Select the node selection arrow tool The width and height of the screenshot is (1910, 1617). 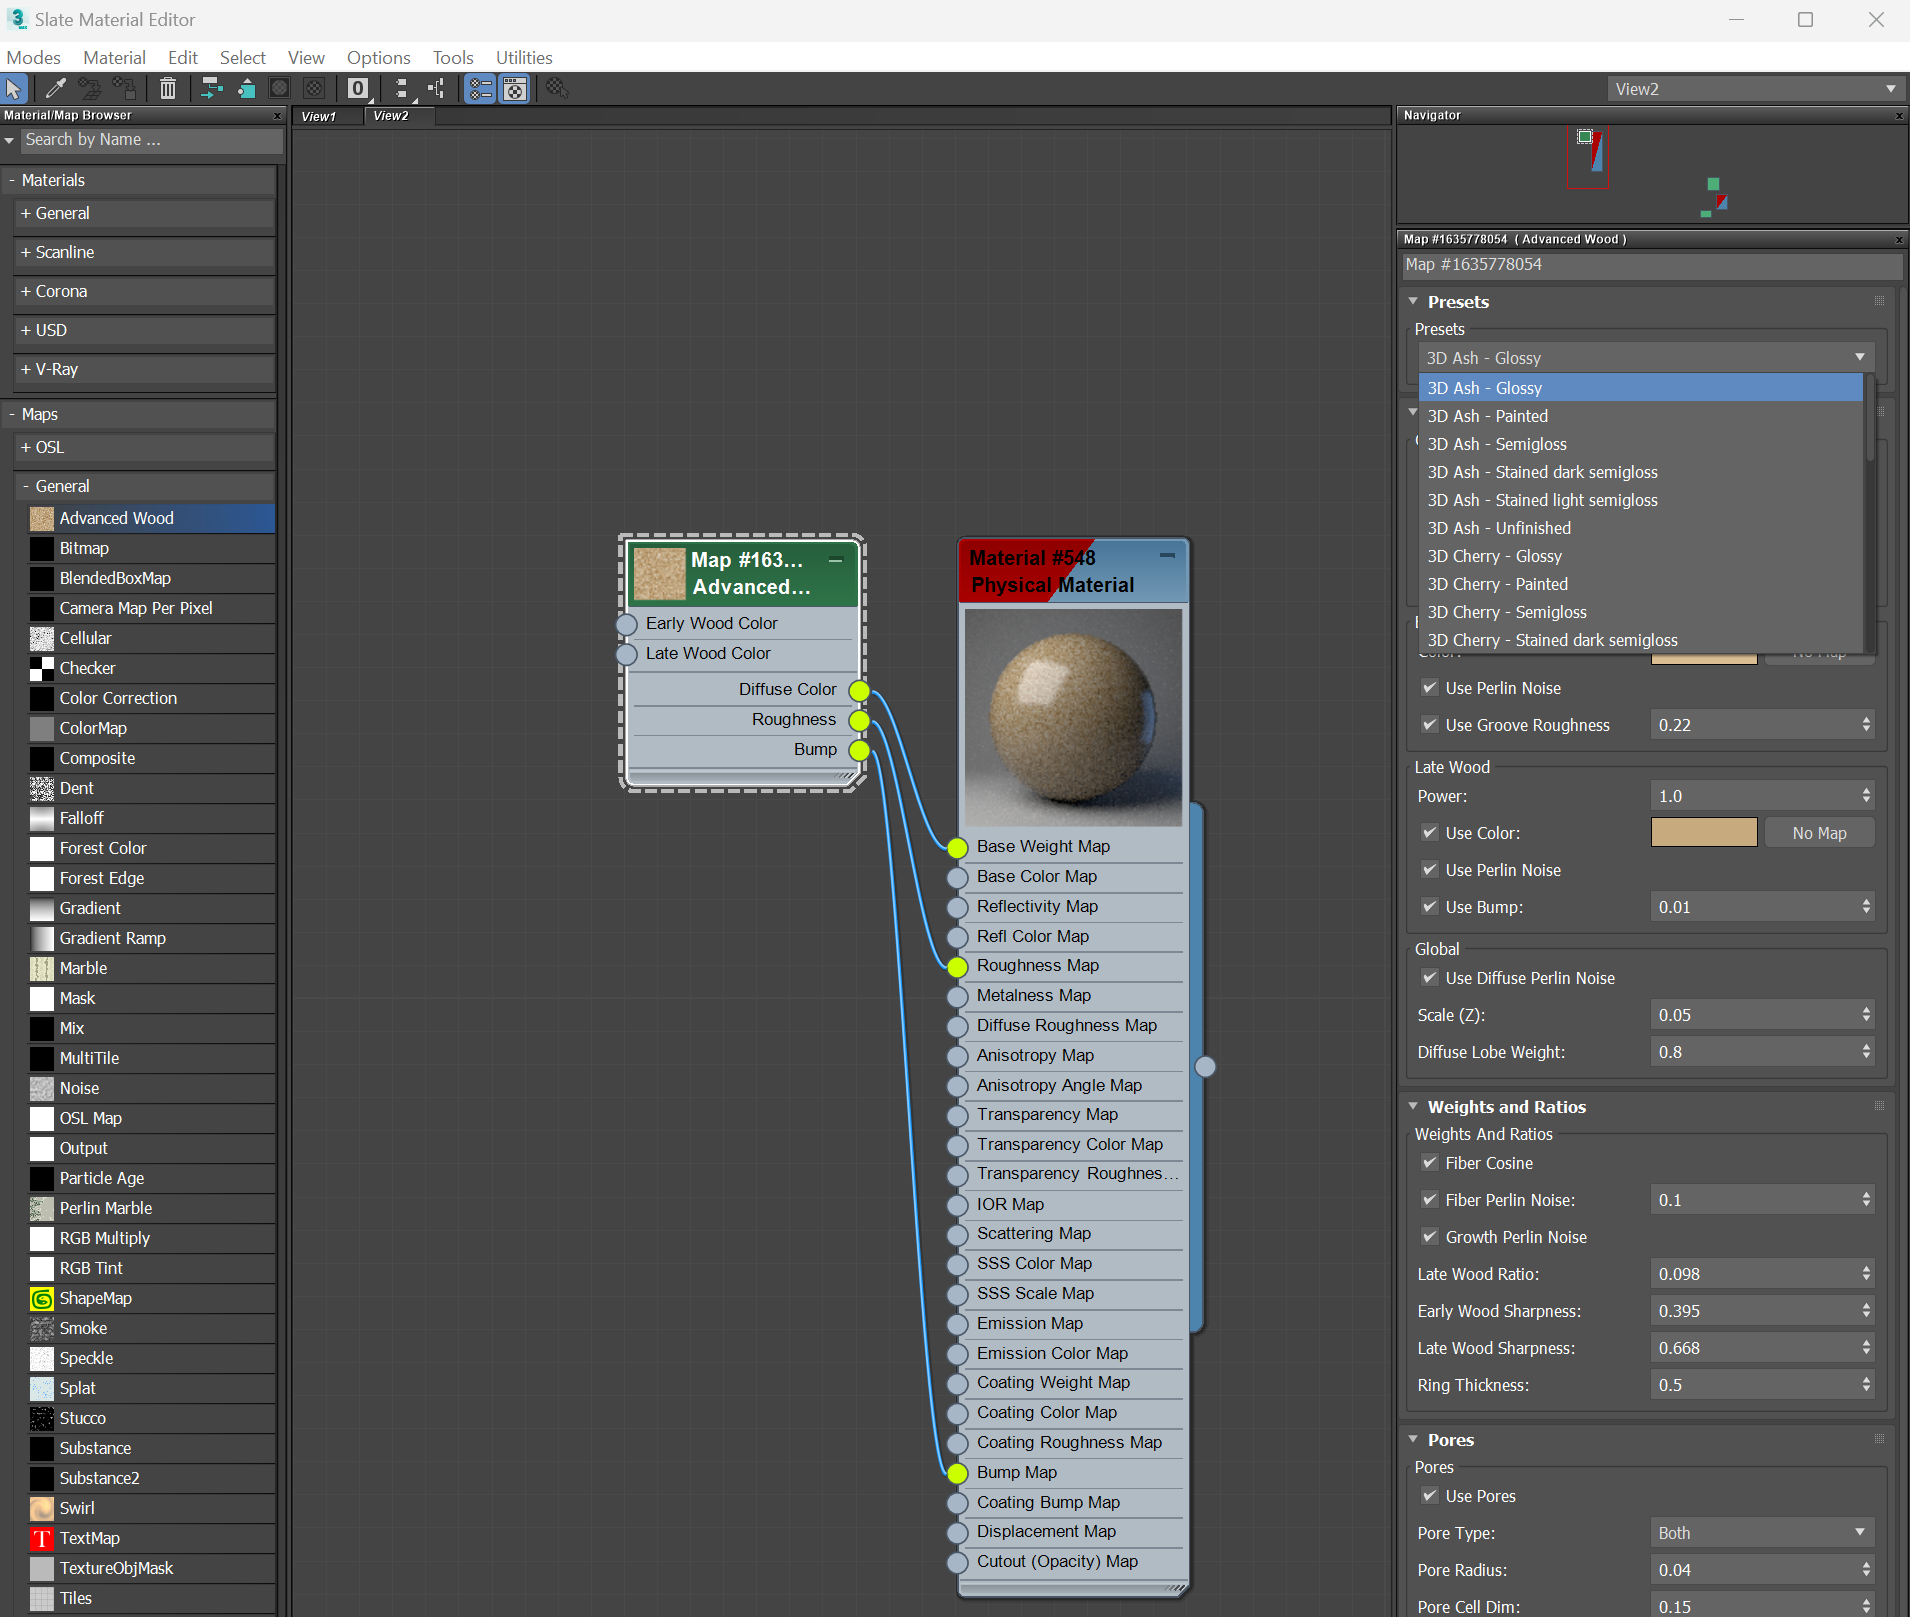tap(14, 88)
